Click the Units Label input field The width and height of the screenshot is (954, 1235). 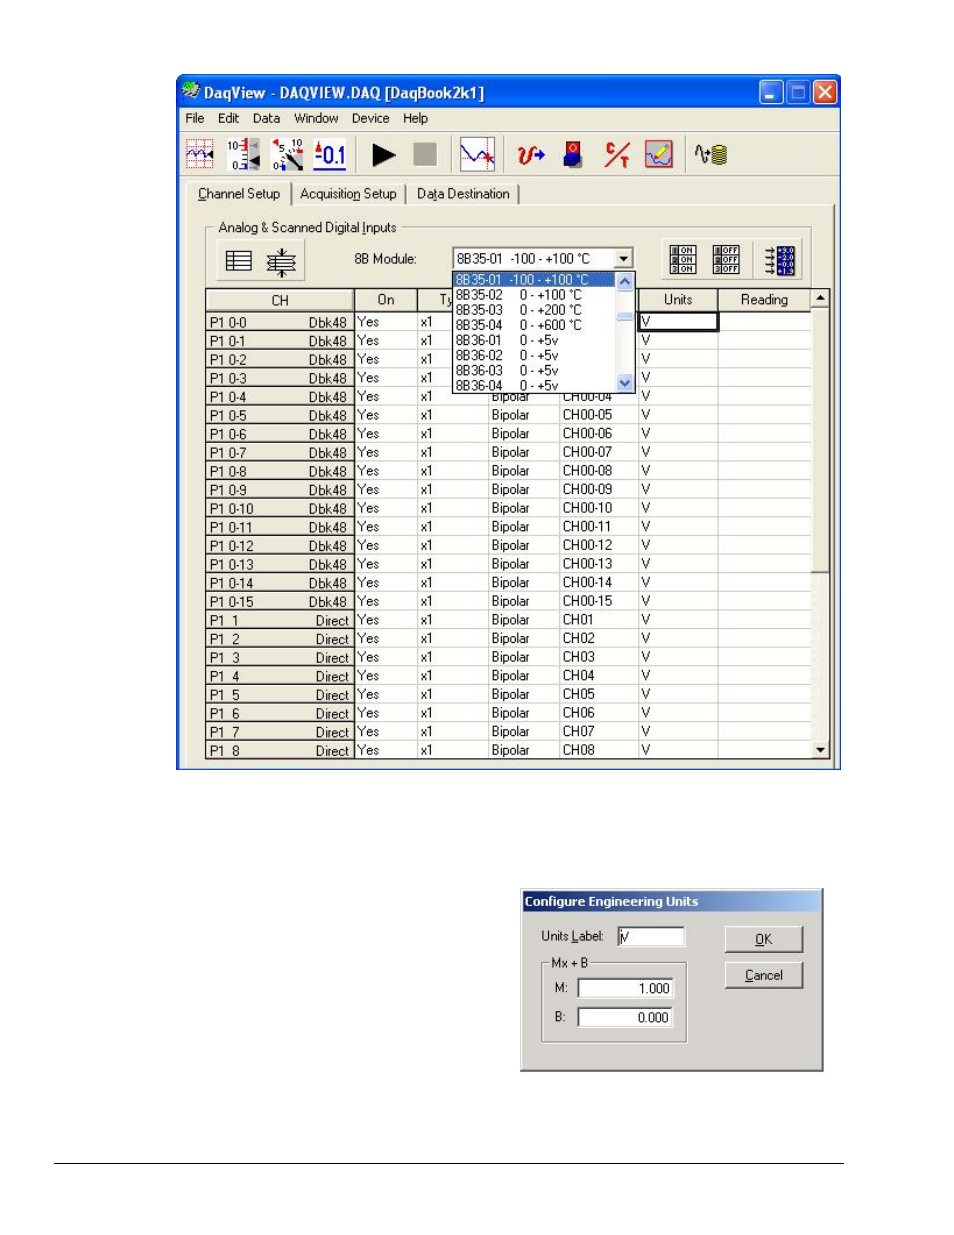[x=651, y=936]
